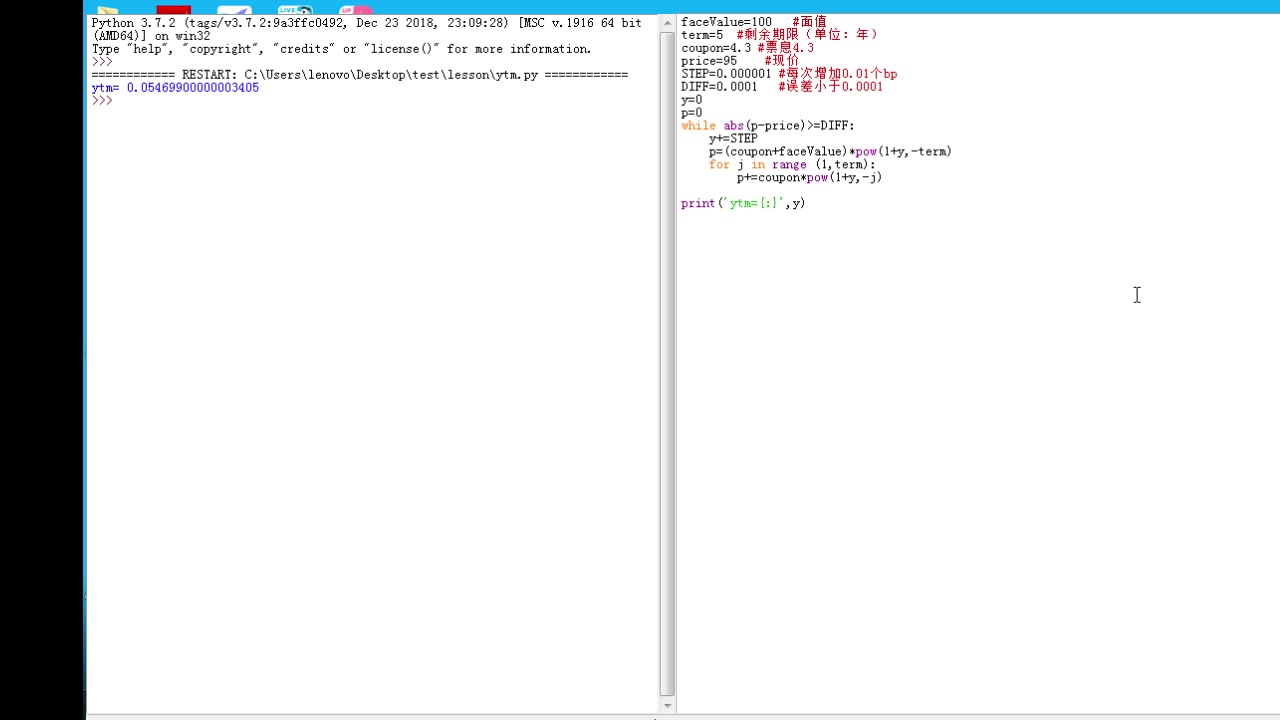Click the faceValue=100 code line
1280x720 pixels.
click(x=754, y=22)
